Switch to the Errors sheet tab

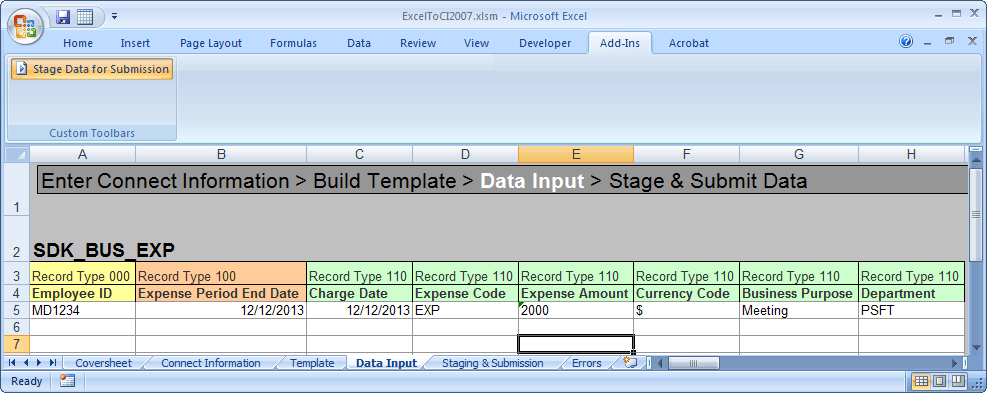(587, 363)
